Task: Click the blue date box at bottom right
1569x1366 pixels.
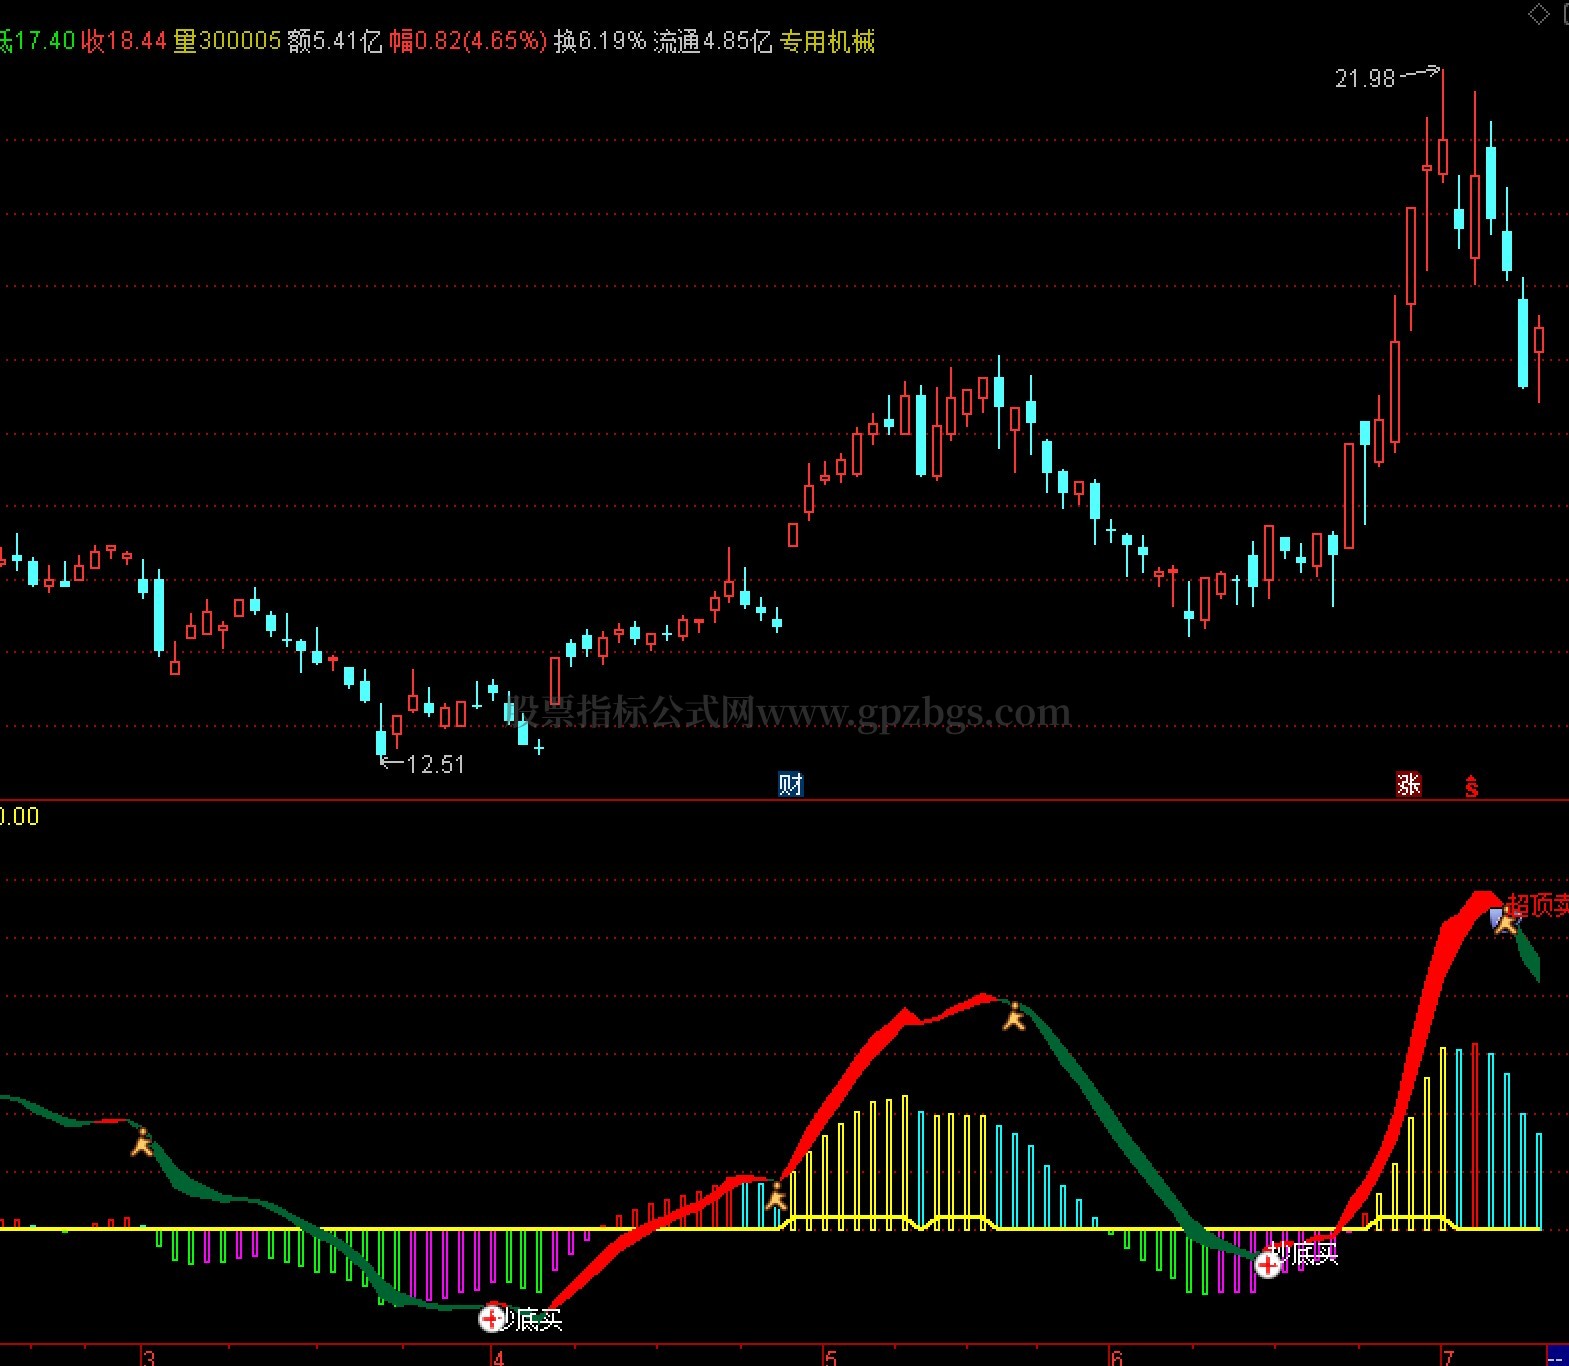Action: pos(1557,1357)
